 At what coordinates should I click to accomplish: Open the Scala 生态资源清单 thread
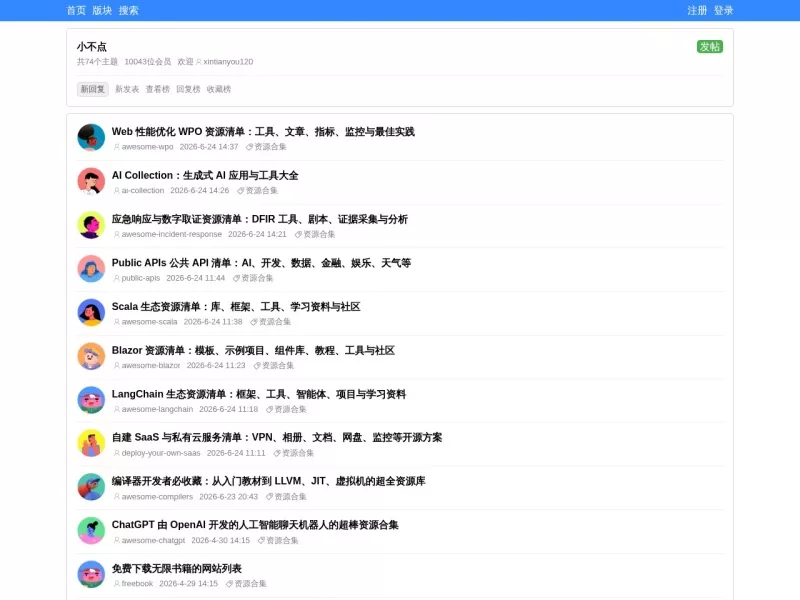point(236,307)
